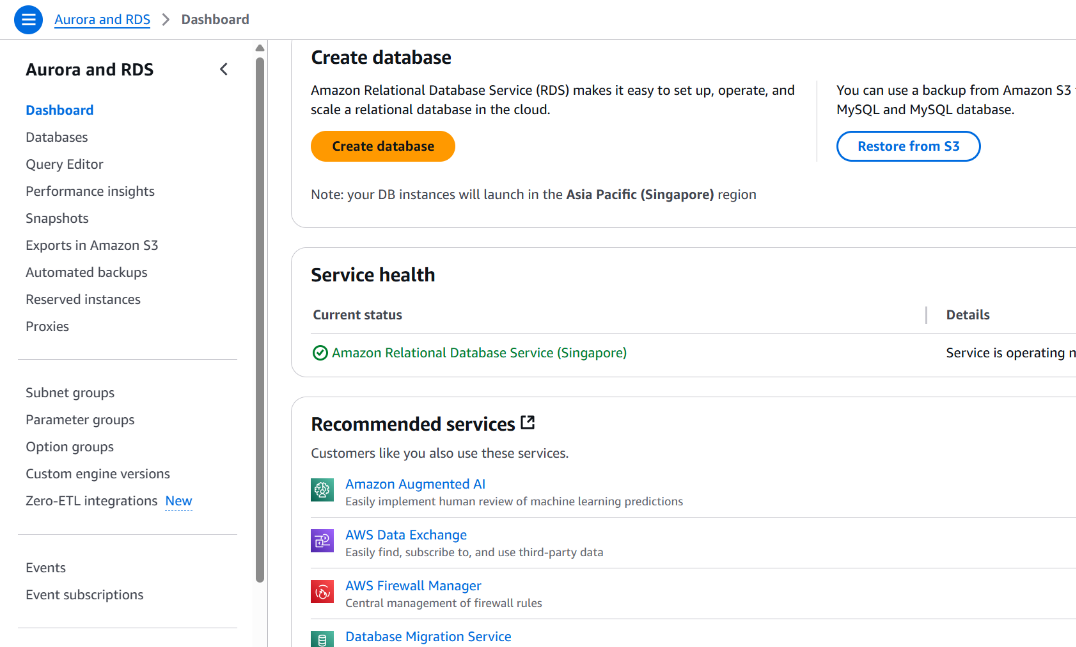The image size is (1076, 647).
Task: Open Option groups
Action: 70,447
